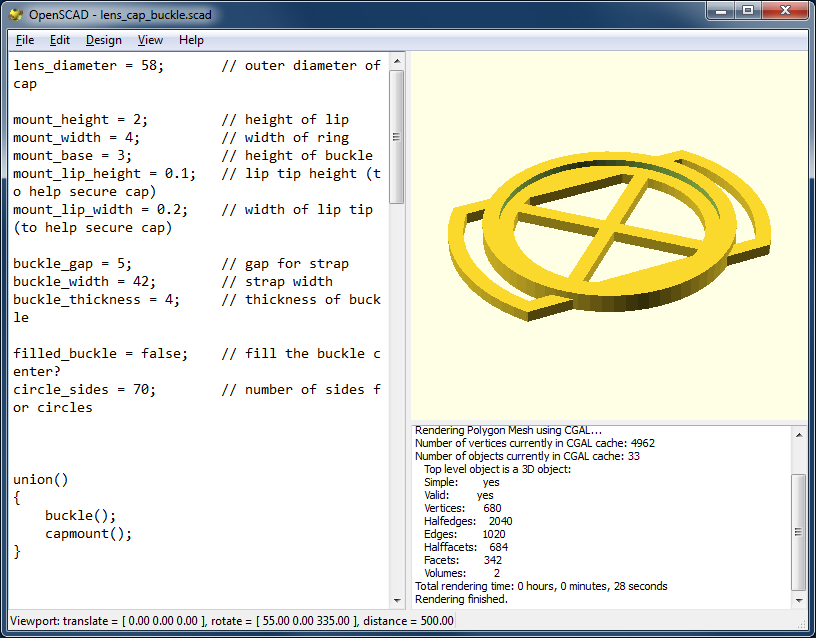Click console line 'Edges: 1020'

pyautogui.click(x=465, y=534)
